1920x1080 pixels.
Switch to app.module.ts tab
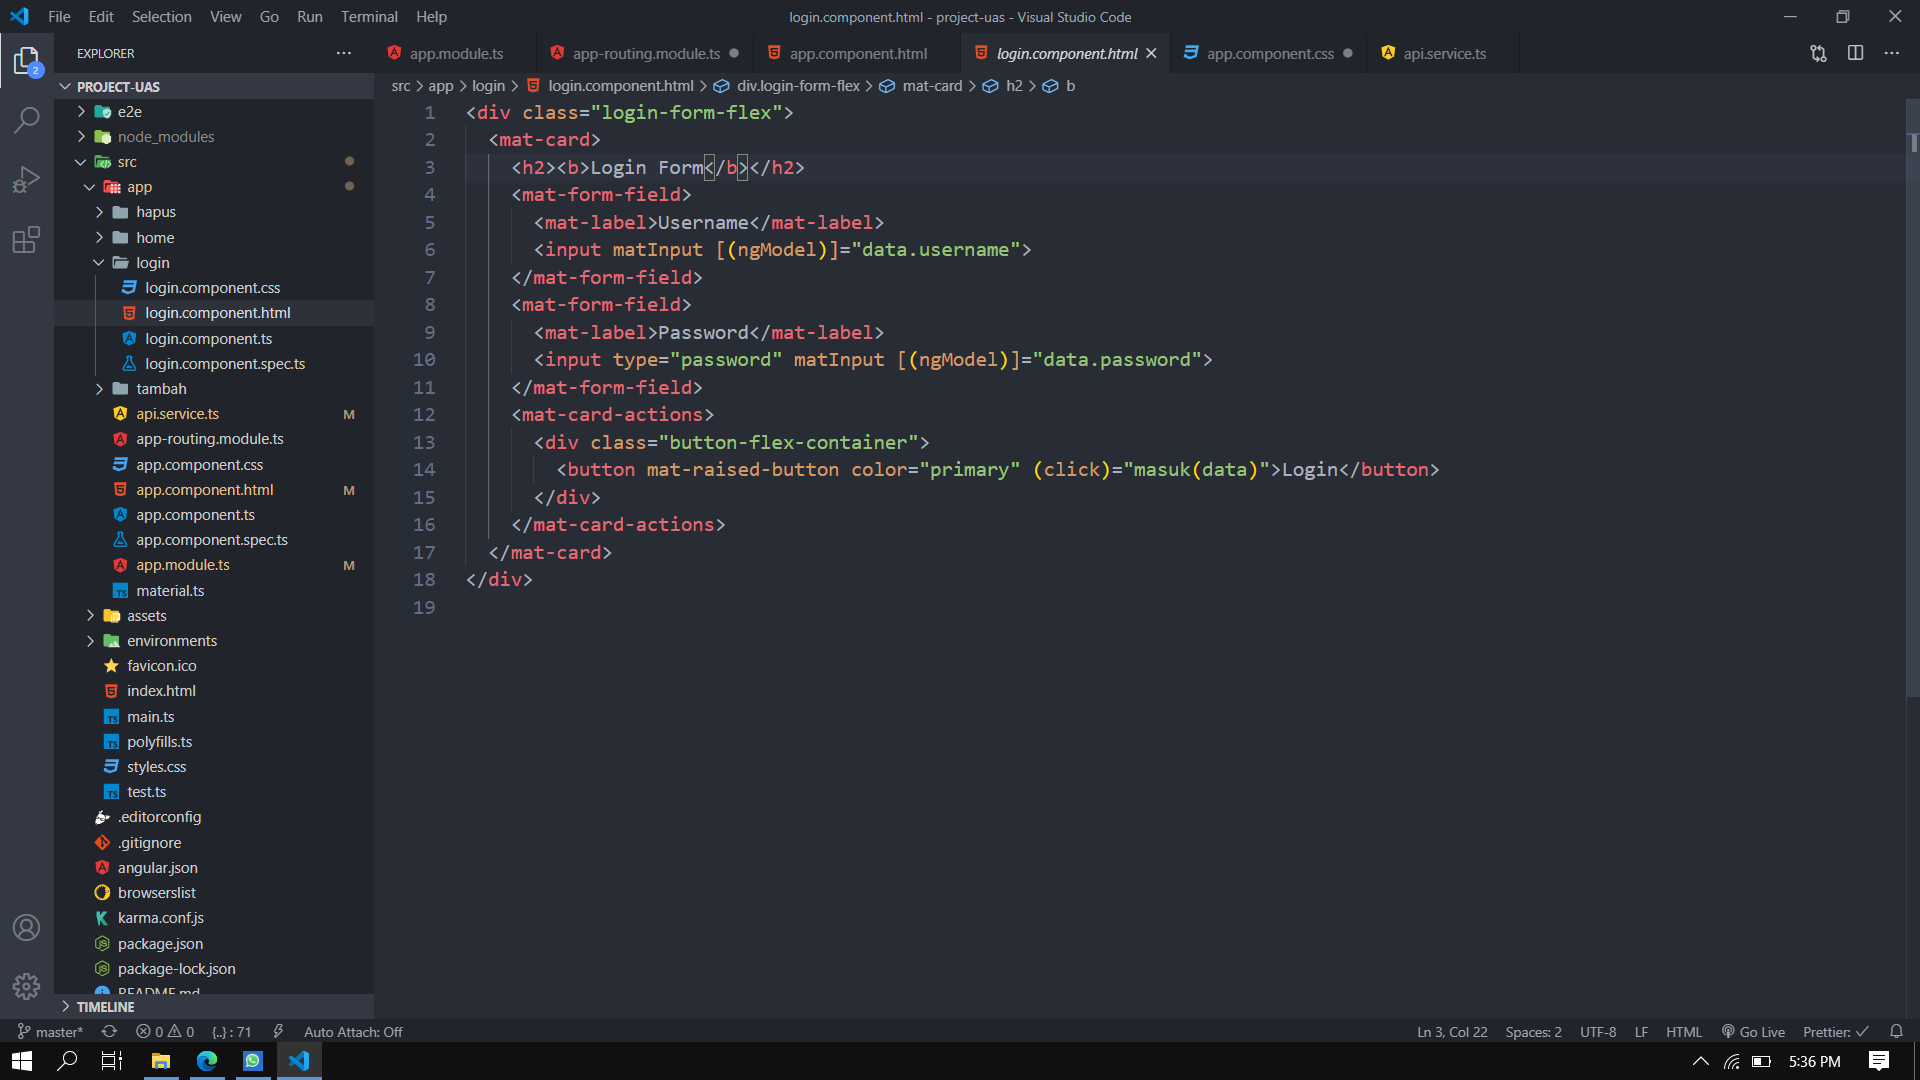[x=456, y=53]
